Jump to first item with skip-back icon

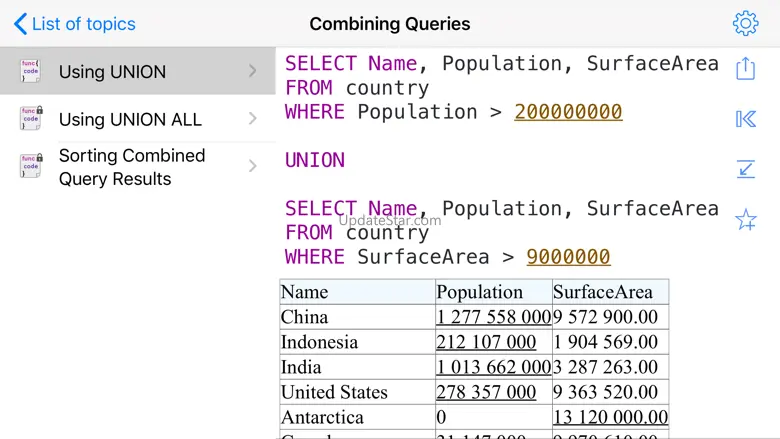click(746, 119)
